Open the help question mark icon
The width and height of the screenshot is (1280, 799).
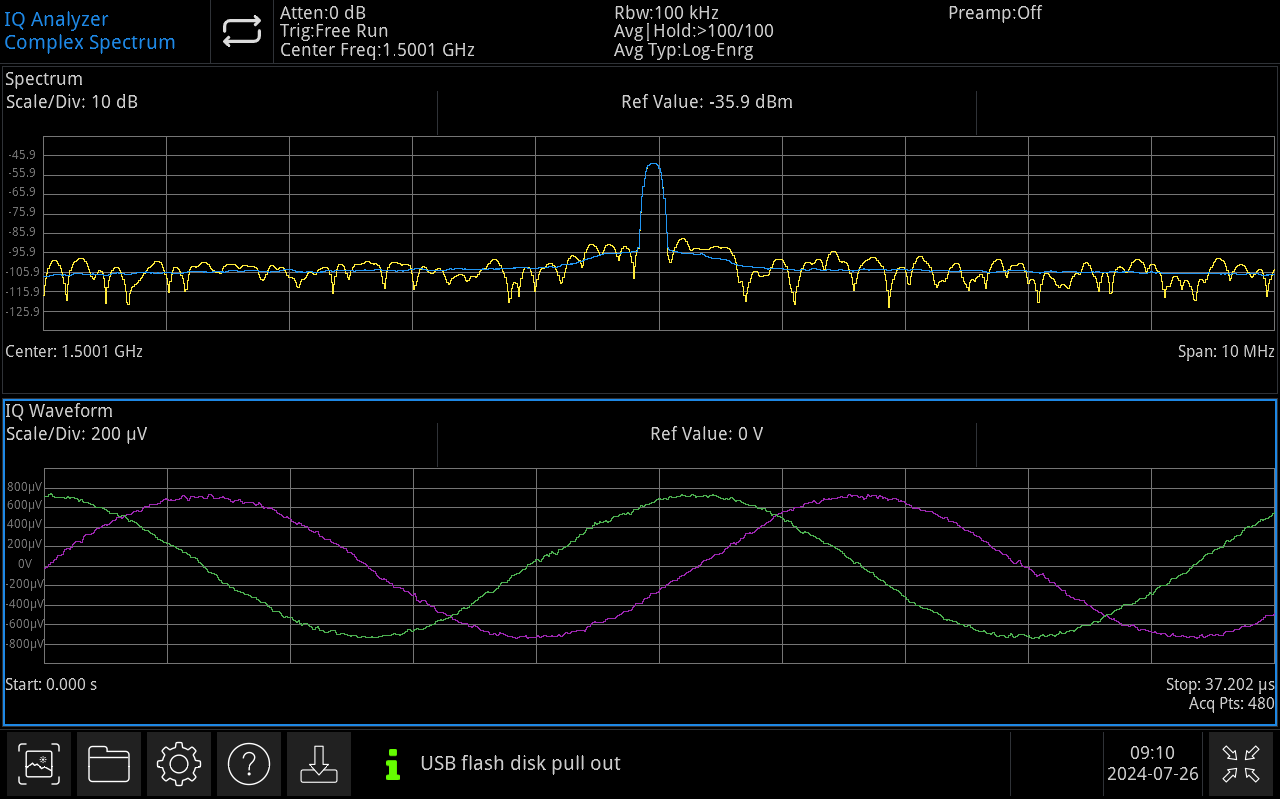click(x=249, y=764)
